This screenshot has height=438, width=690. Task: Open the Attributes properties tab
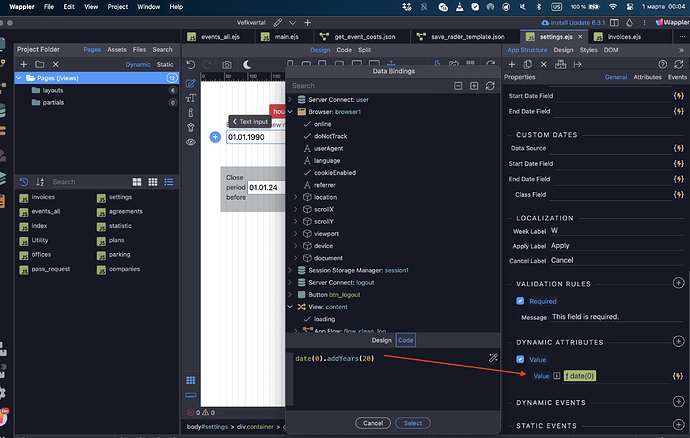(x=647, y=77)
